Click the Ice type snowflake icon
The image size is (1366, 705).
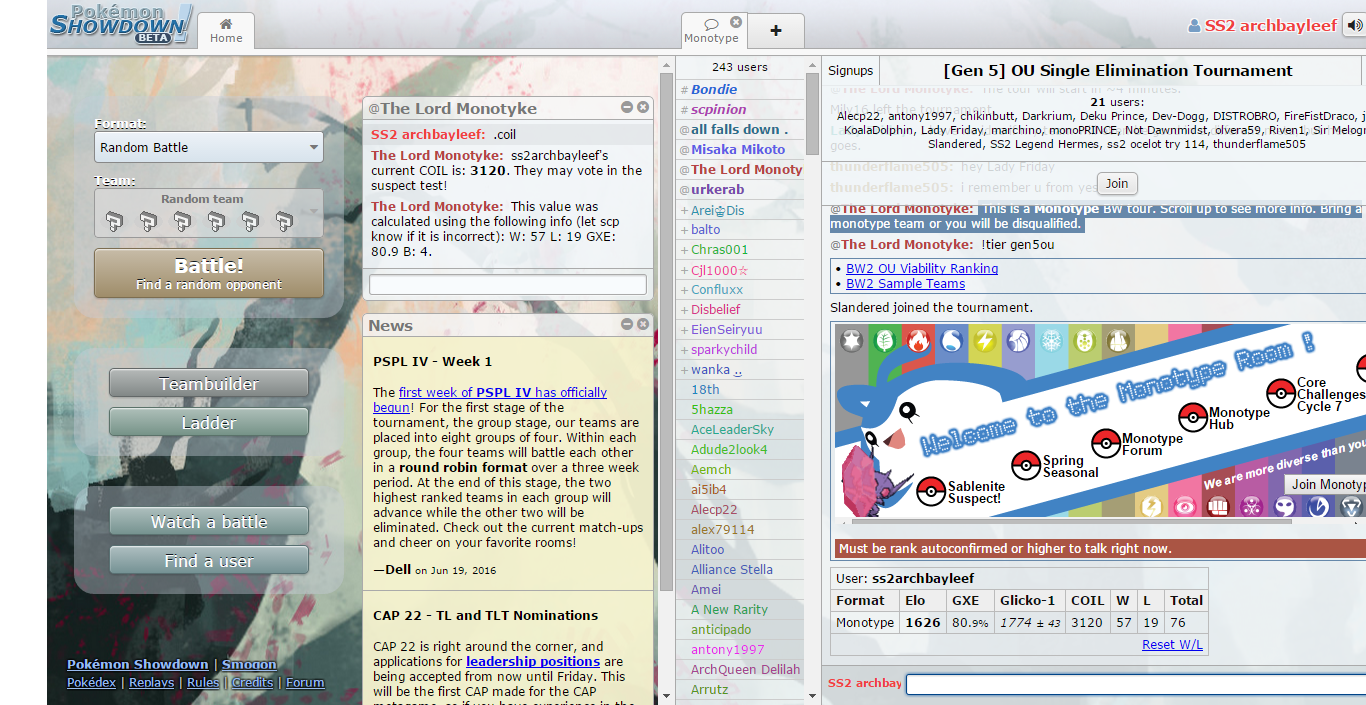(1051, 341)
